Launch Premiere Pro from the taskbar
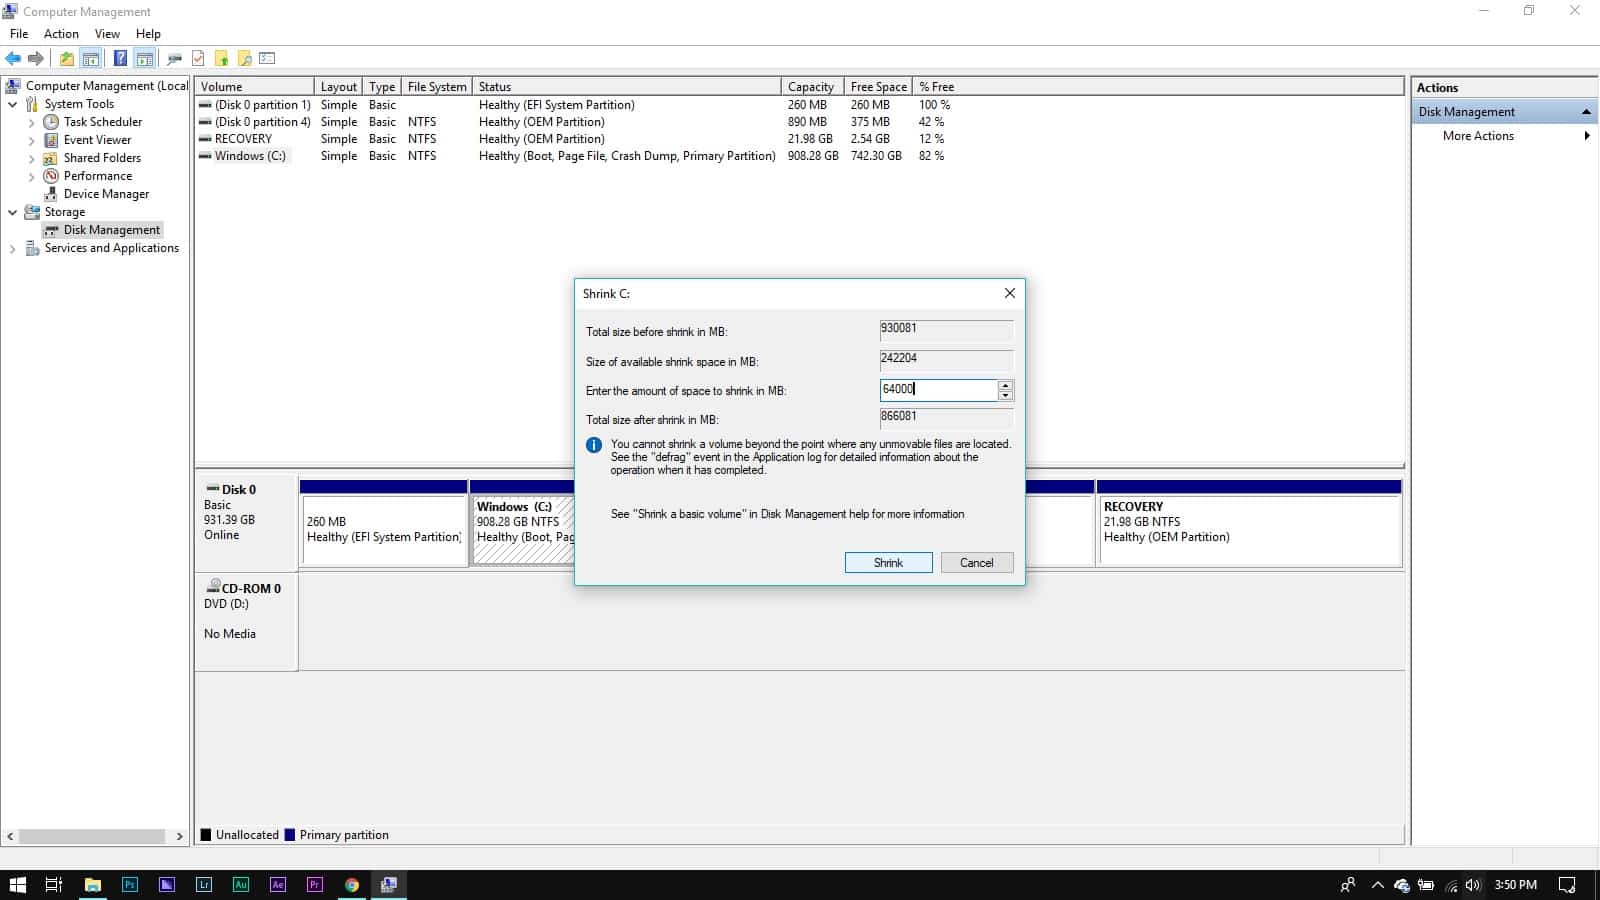This screenshot has height=900, width=1600. point(314,884)
